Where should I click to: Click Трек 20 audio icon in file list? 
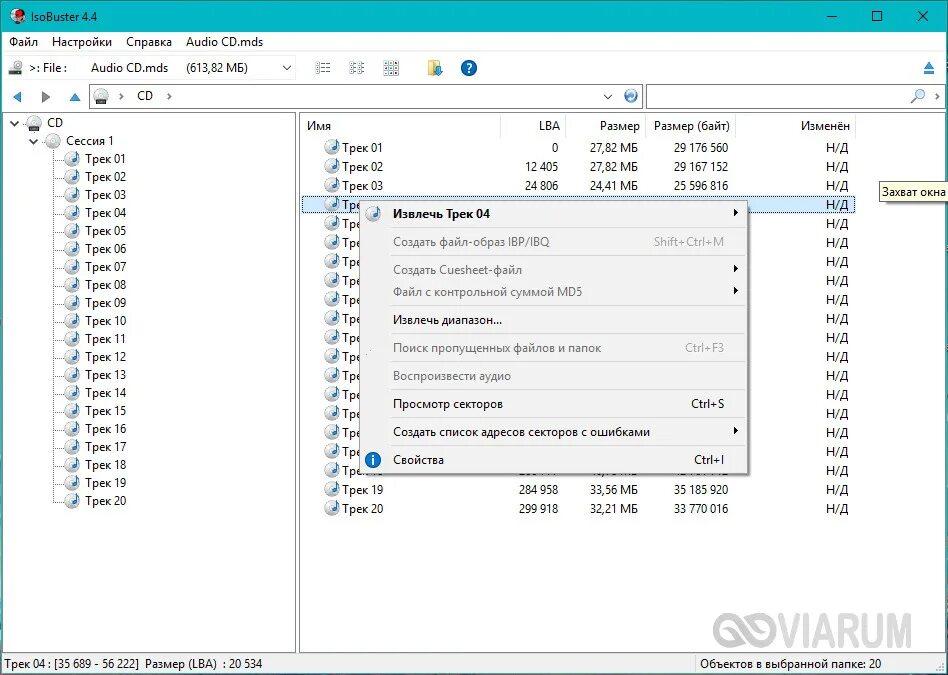point(331,508)
